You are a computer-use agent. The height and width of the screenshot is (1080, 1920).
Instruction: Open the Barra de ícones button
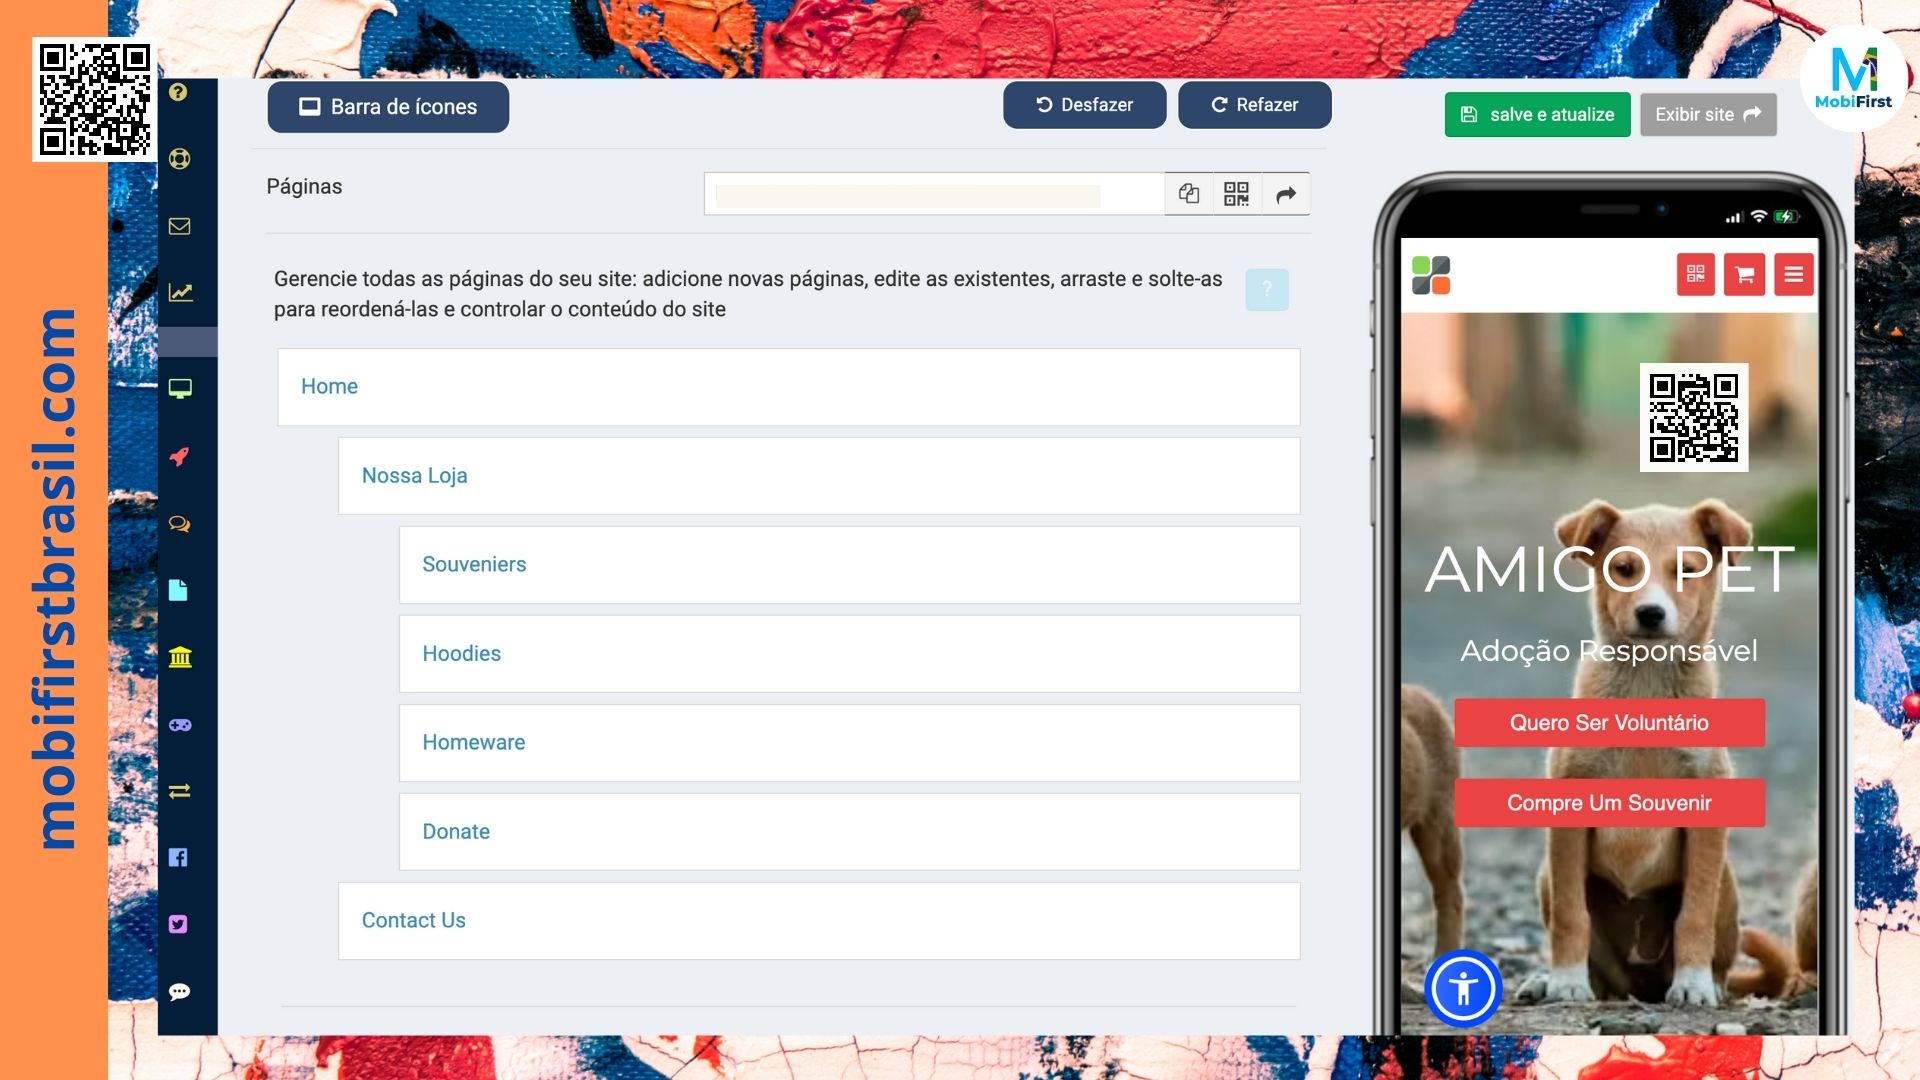coord(388,107)
